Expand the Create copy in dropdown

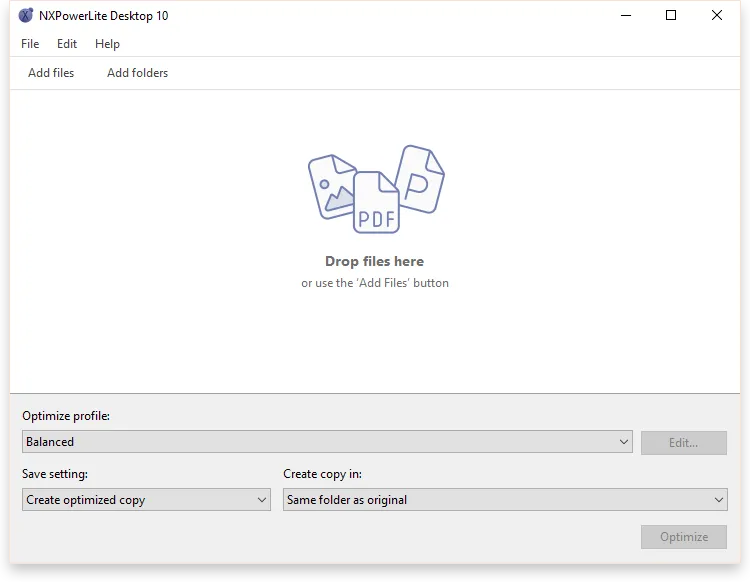(x=505, y=499)
